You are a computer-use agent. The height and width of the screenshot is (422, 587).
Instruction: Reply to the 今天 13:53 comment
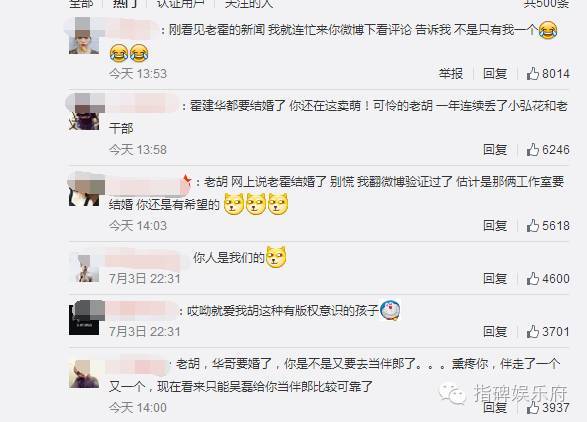pos(495,73)
